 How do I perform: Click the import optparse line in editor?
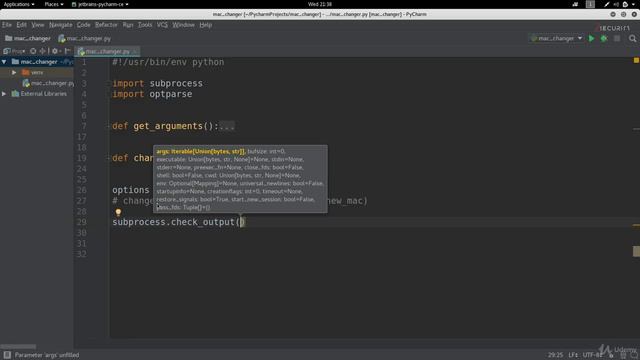coord(152,94)
